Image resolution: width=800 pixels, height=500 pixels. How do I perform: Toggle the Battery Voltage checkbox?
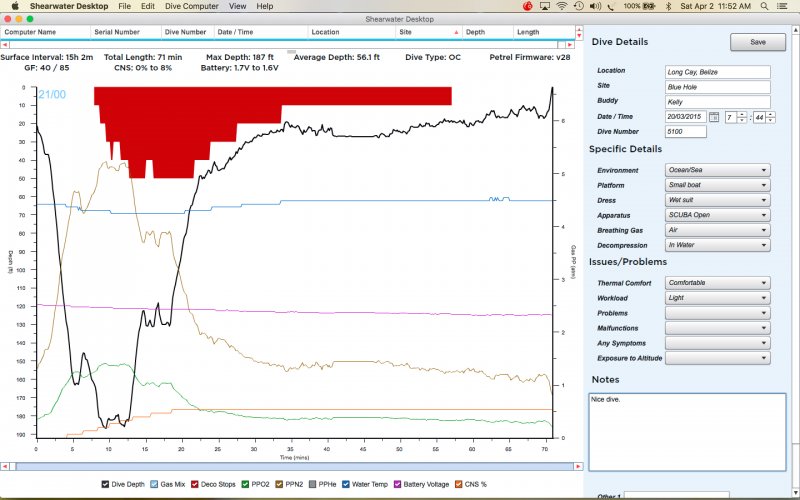coord(398,484)
